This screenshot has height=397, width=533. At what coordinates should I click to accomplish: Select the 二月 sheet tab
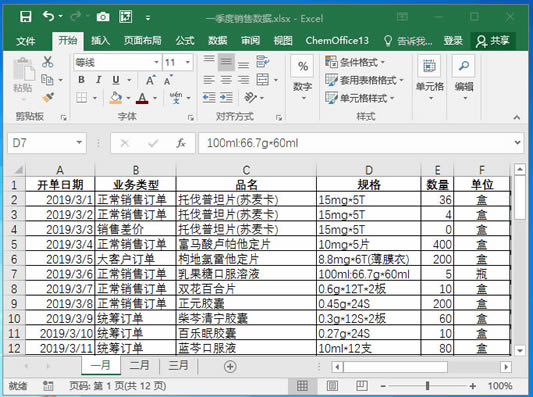tap(139, 365)
